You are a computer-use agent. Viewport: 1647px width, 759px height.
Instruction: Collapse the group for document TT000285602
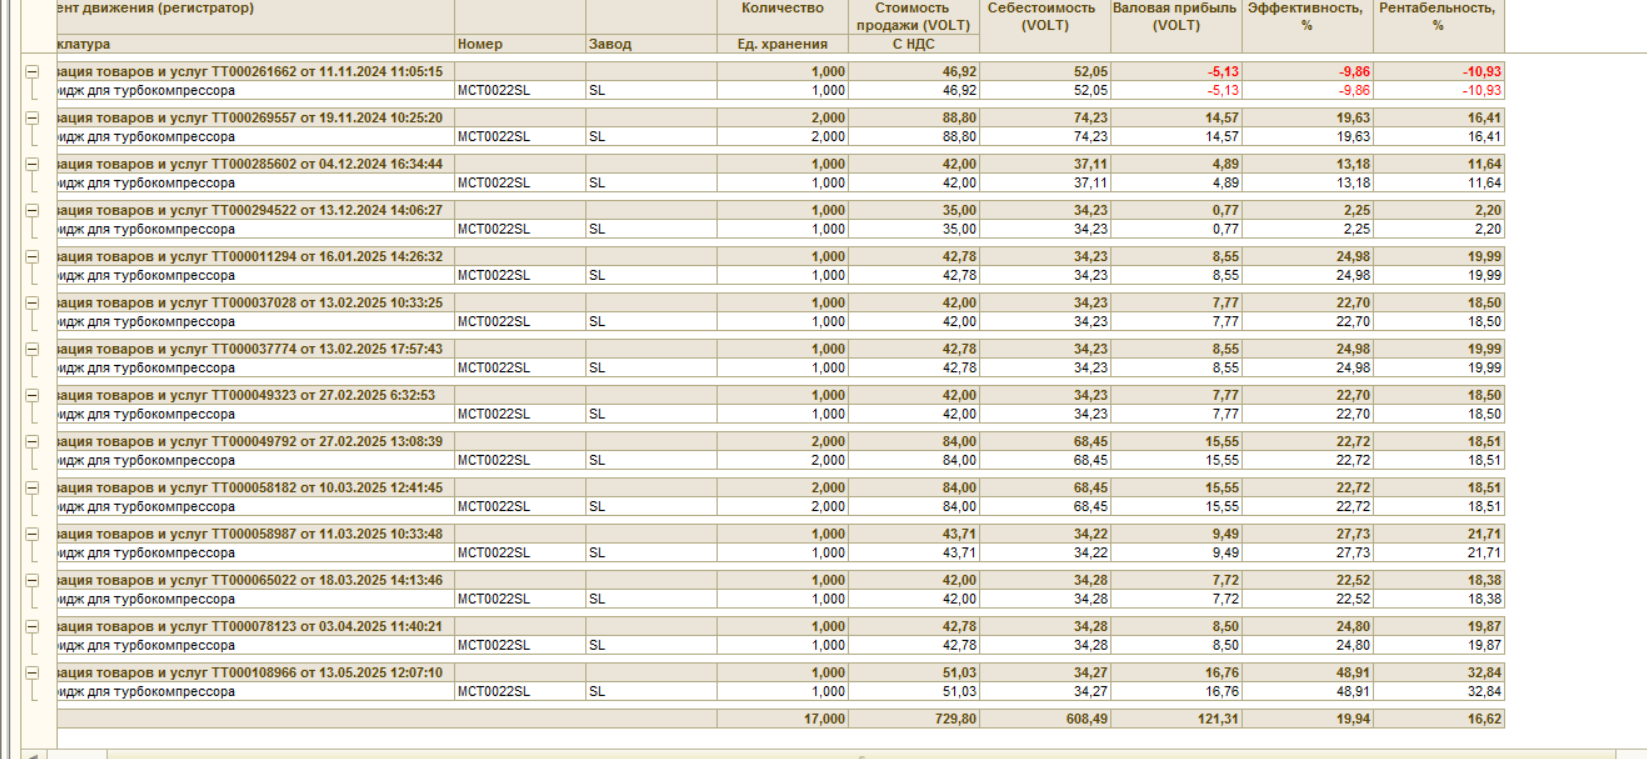(x=32, y=164)
